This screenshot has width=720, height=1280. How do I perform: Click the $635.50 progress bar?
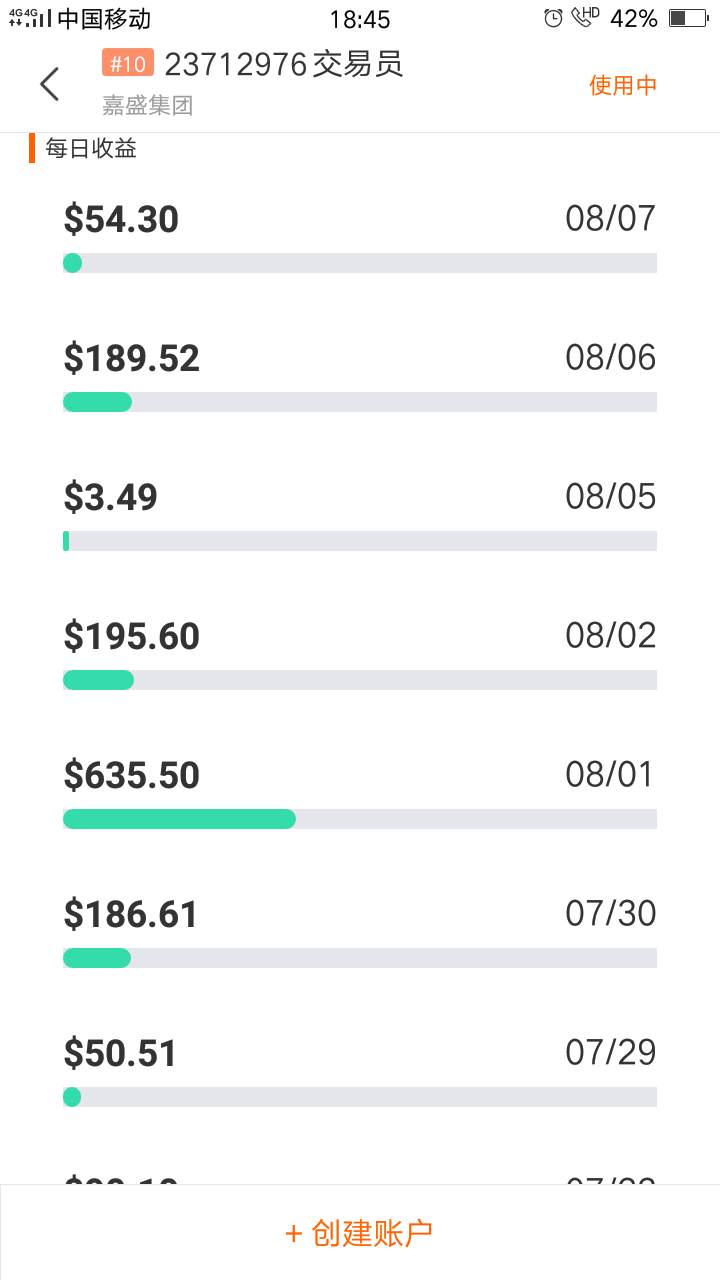360,819
